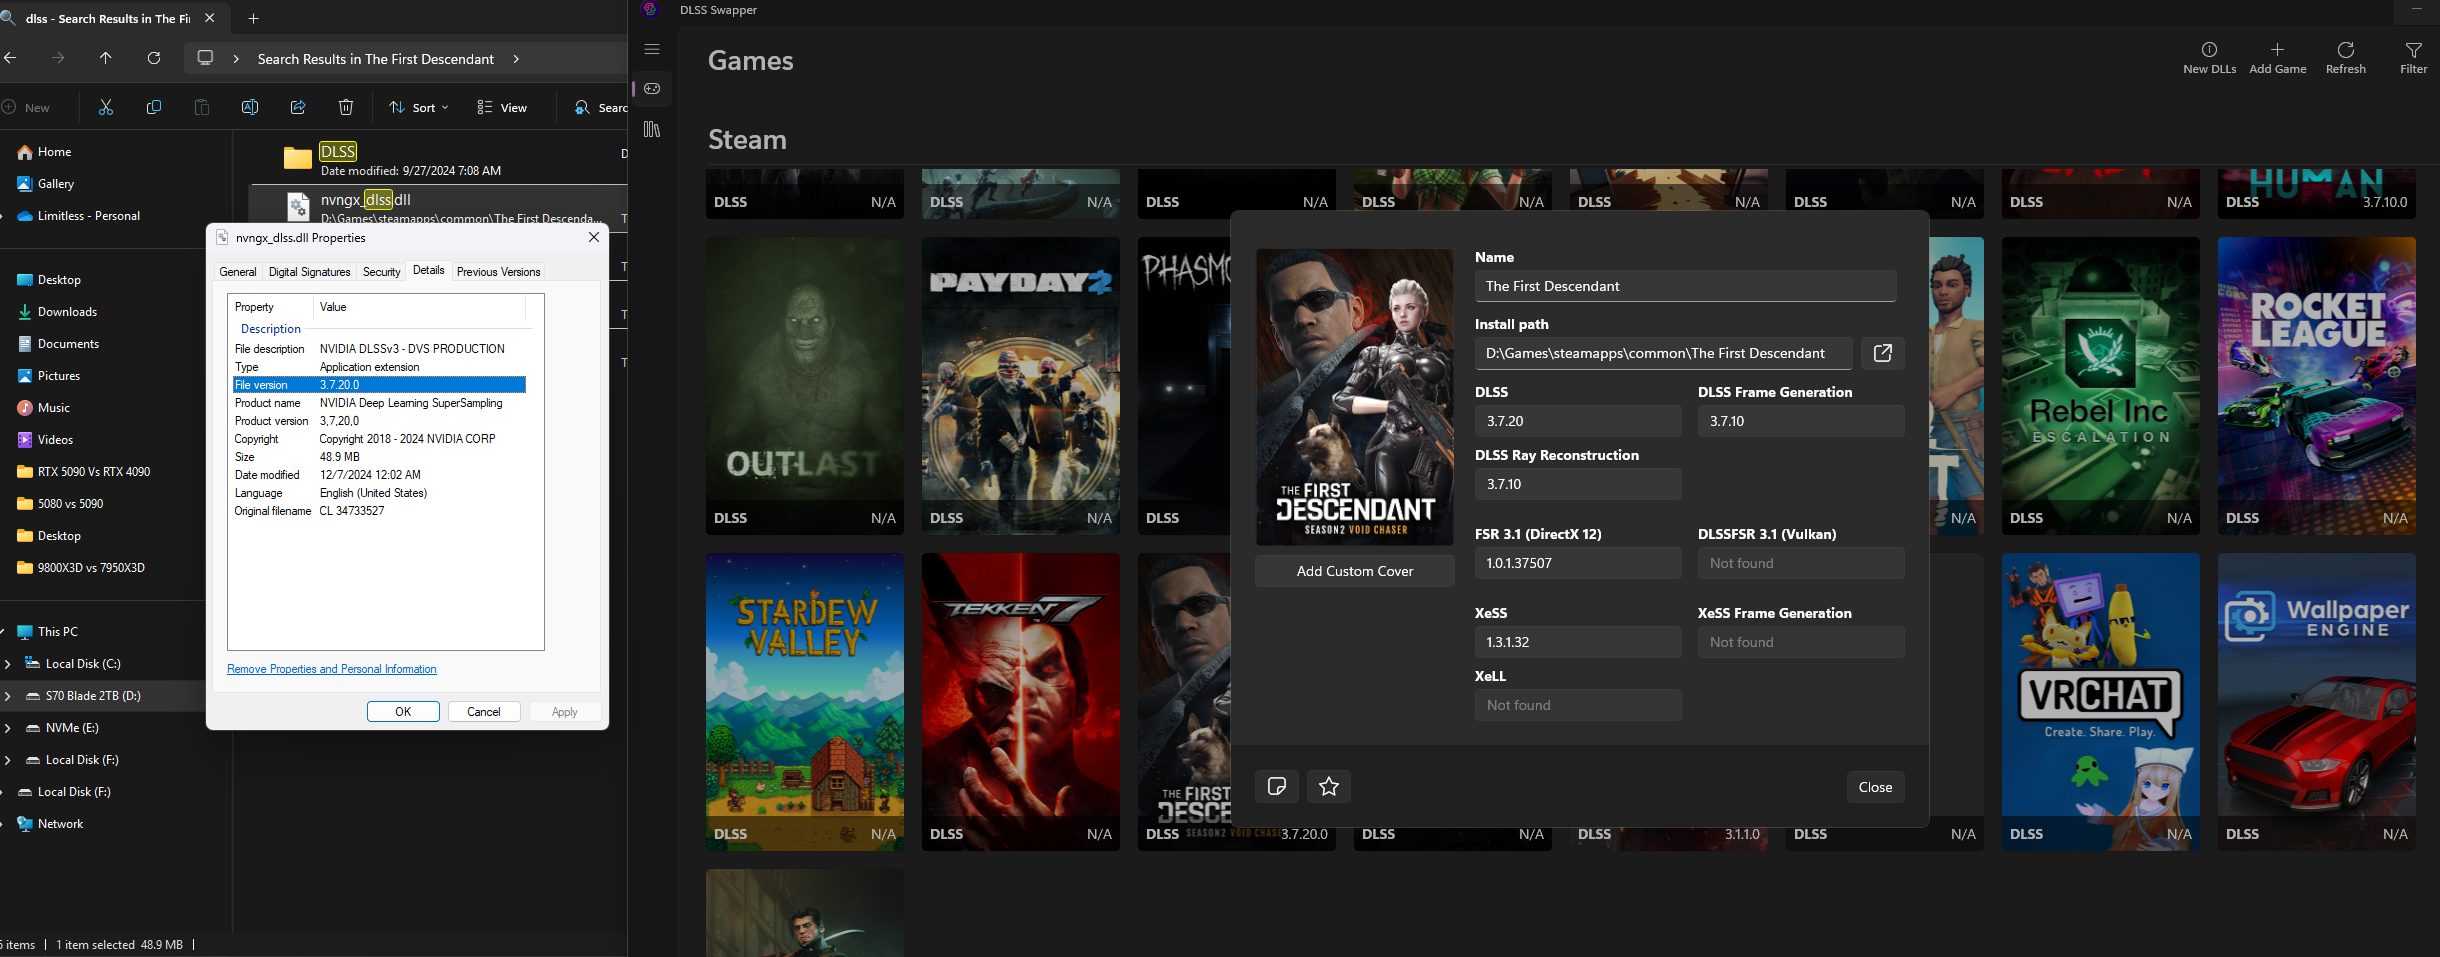Click DLSS Frame Generation 3.7.10 box
Image resolution: width=2440 pixels, height=957 pixels.
(1800, 421)
